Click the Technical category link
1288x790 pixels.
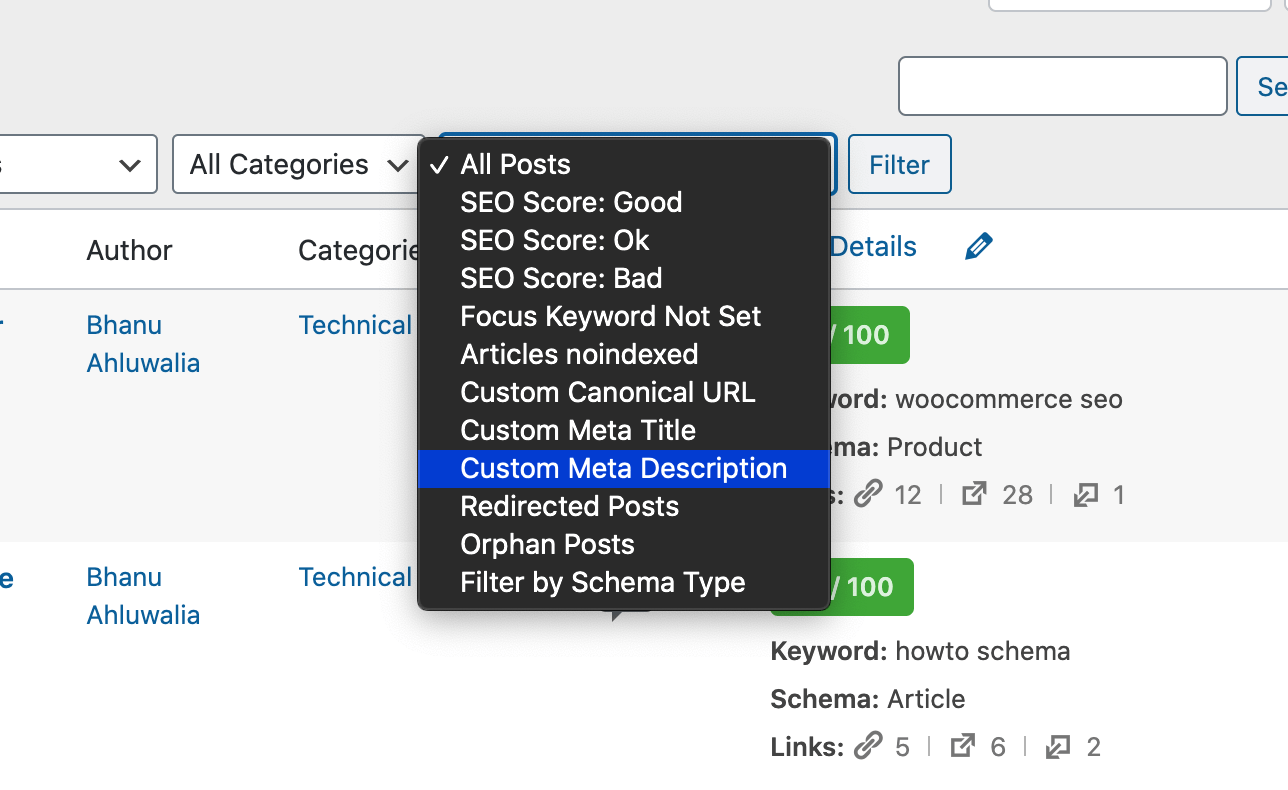(x=355, y=325)
